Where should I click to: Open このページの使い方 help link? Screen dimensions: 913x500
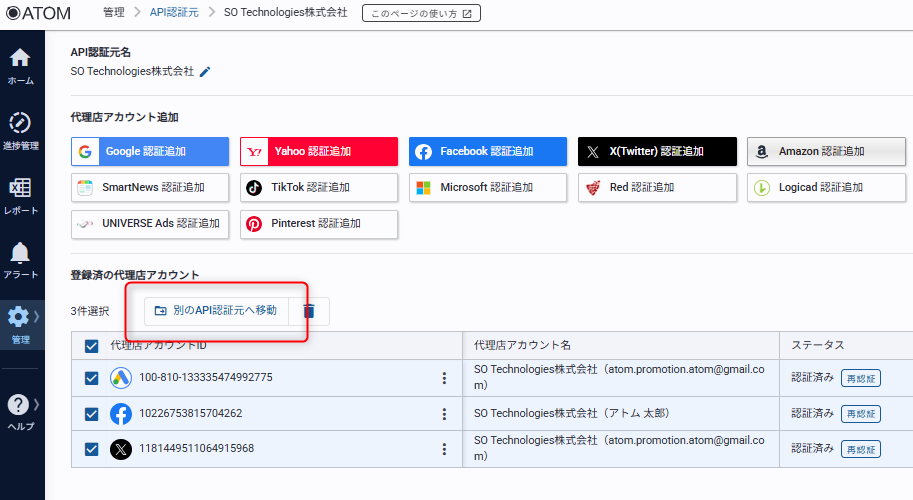[420, 13]
